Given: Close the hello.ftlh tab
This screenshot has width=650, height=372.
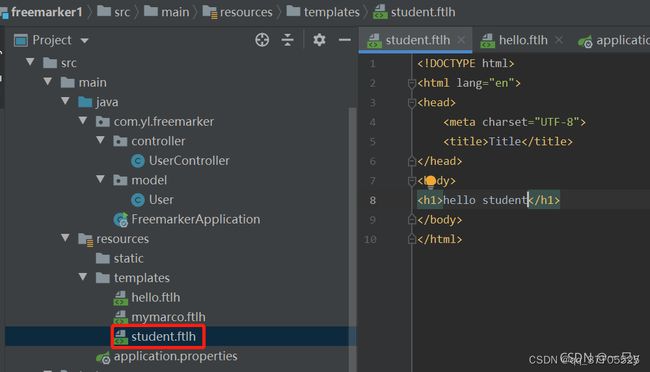Looking at the screenshot, I should tap(559, 40).
